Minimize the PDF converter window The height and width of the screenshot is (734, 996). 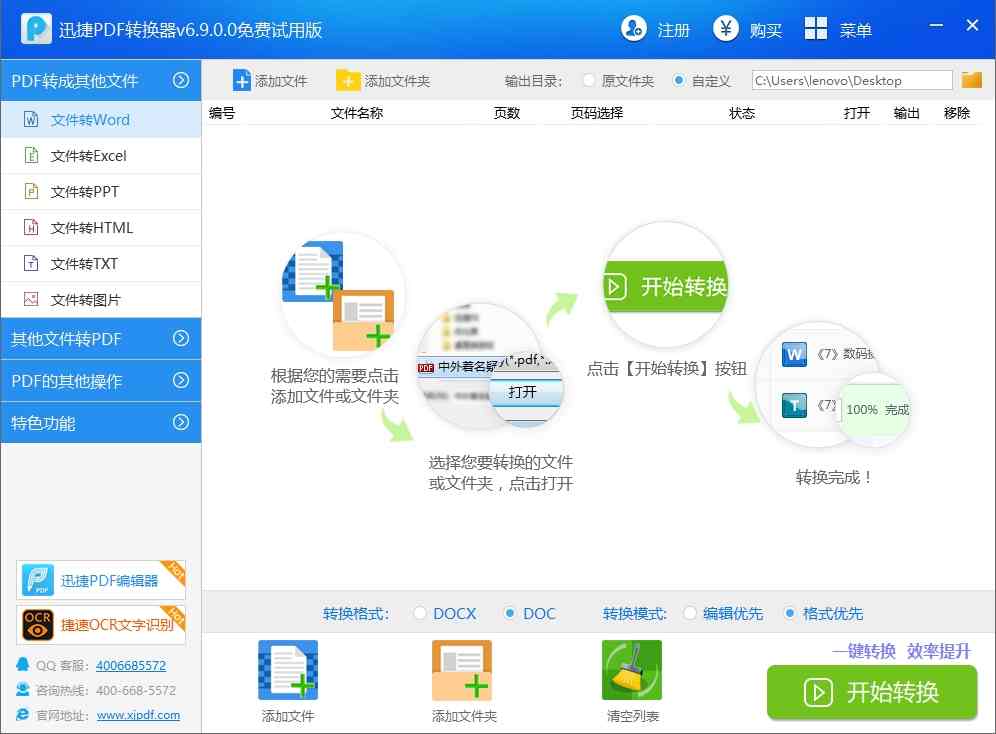tap(936, 25)
